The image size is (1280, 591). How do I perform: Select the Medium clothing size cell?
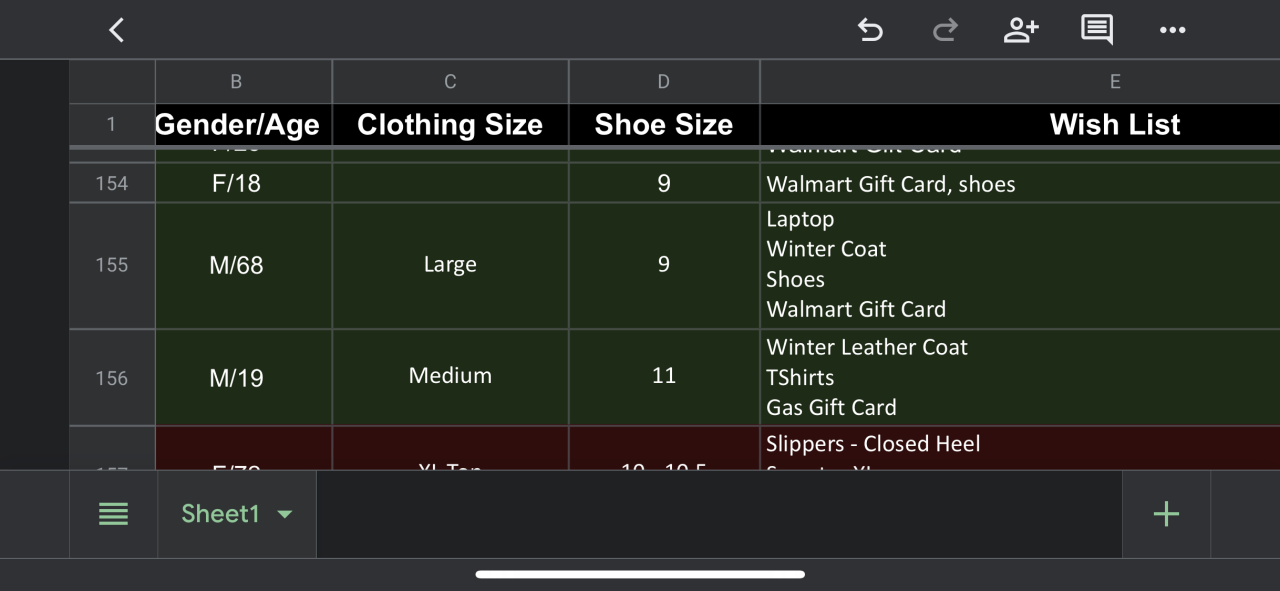click(x=450, y=376)
